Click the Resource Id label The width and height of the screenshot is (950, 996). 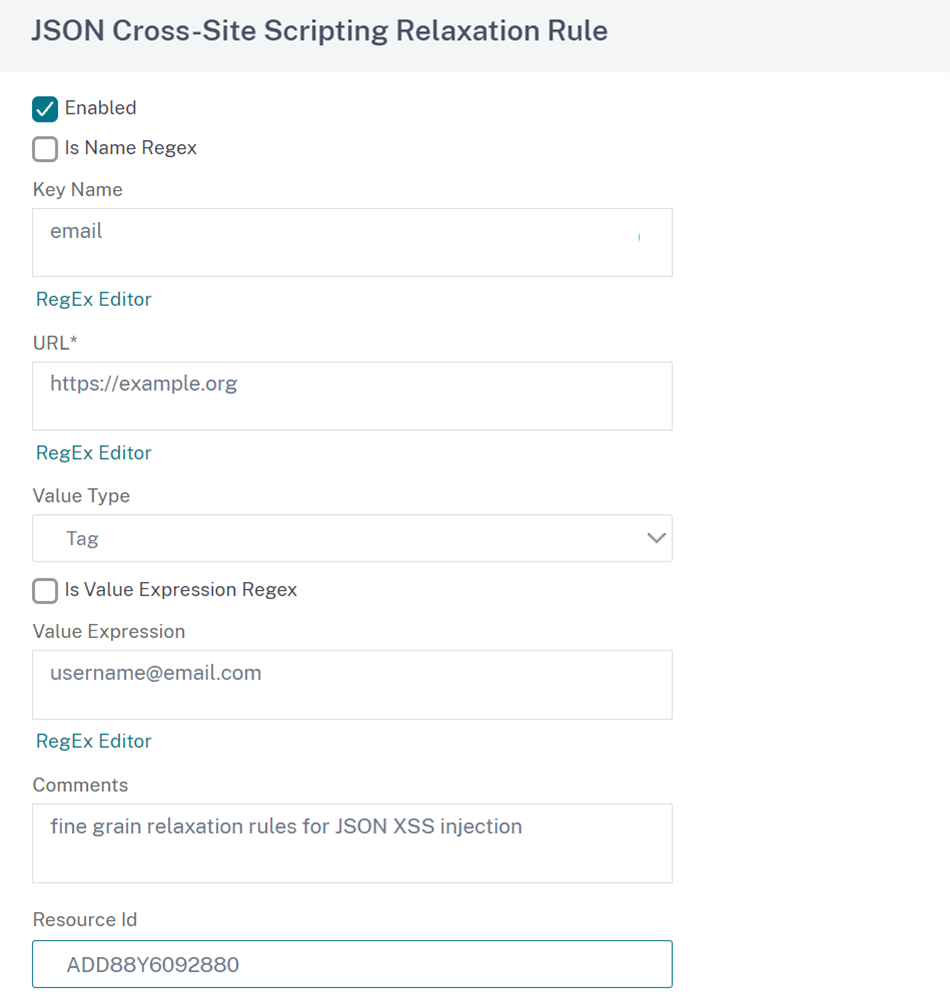click(x=85, y=920)
